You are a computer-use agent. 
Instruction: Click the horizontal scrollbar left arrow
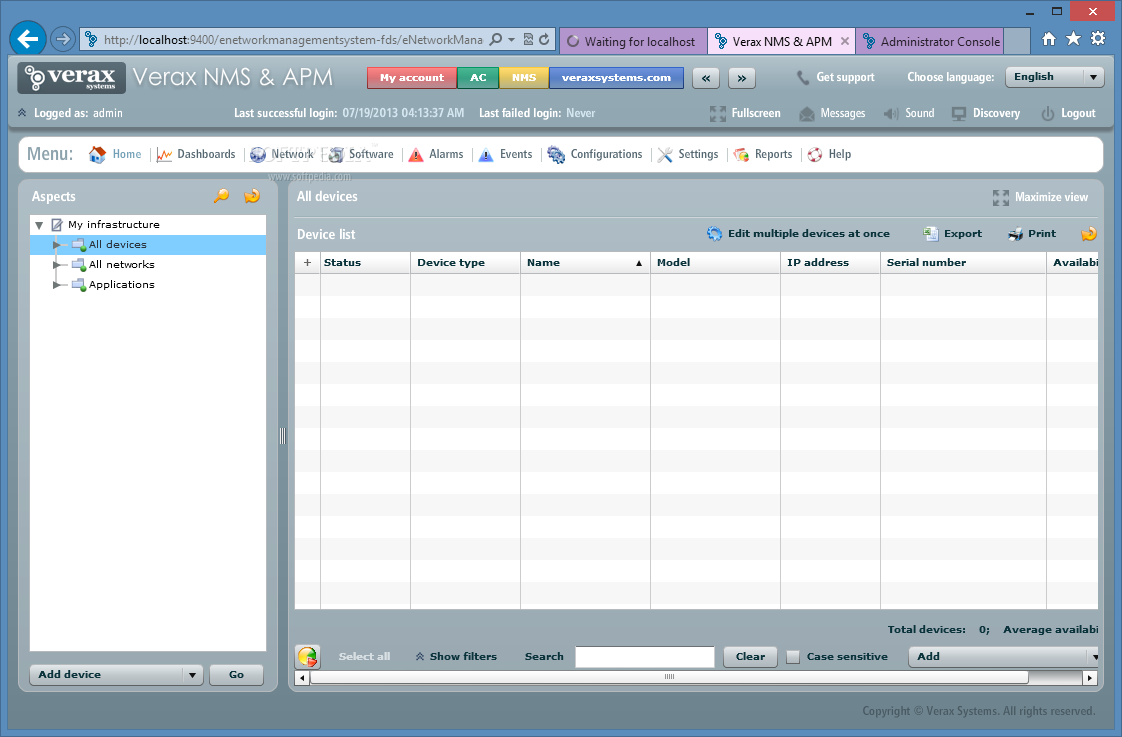click(x=303, y=678)
